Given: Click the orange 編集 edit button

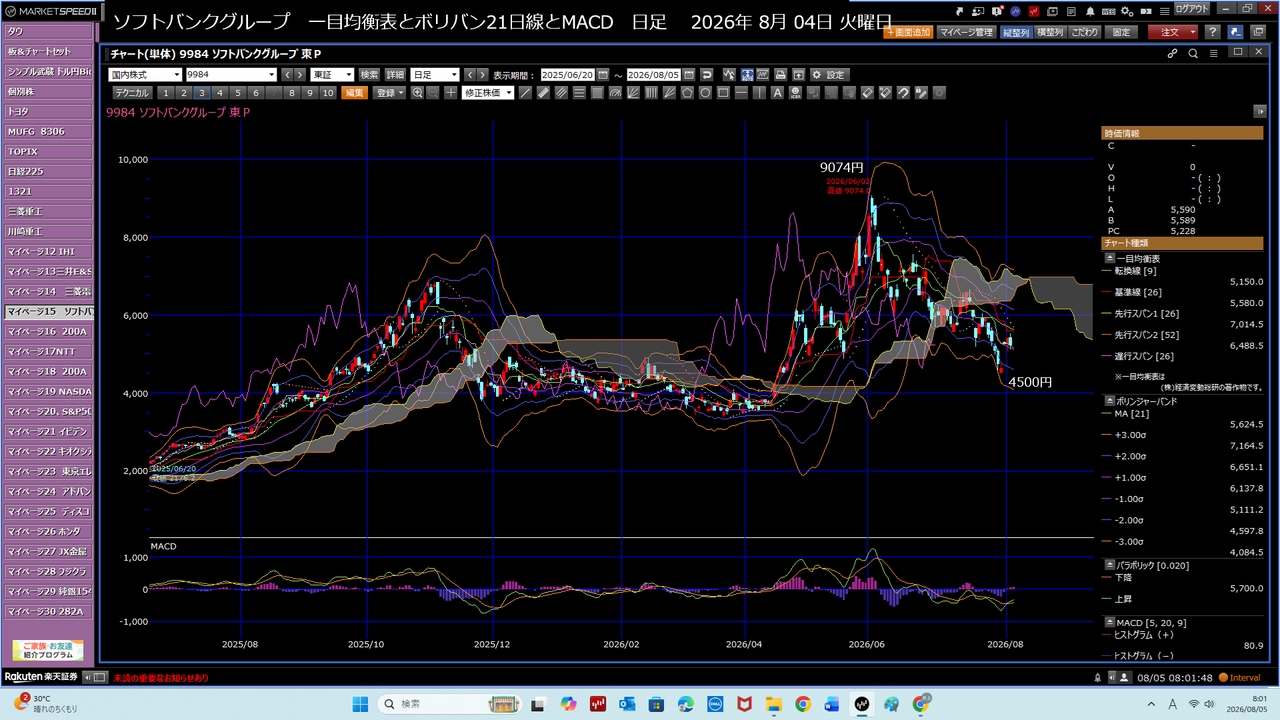Looking at the screenshot, I should point(355,93).
